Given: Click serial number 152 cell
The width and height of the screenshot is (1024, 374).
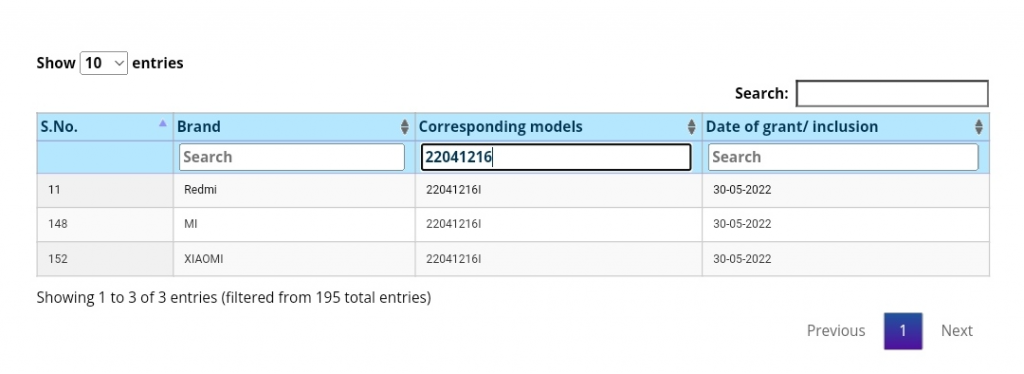Looking at the screenshot, I should (x=104, y=259).
